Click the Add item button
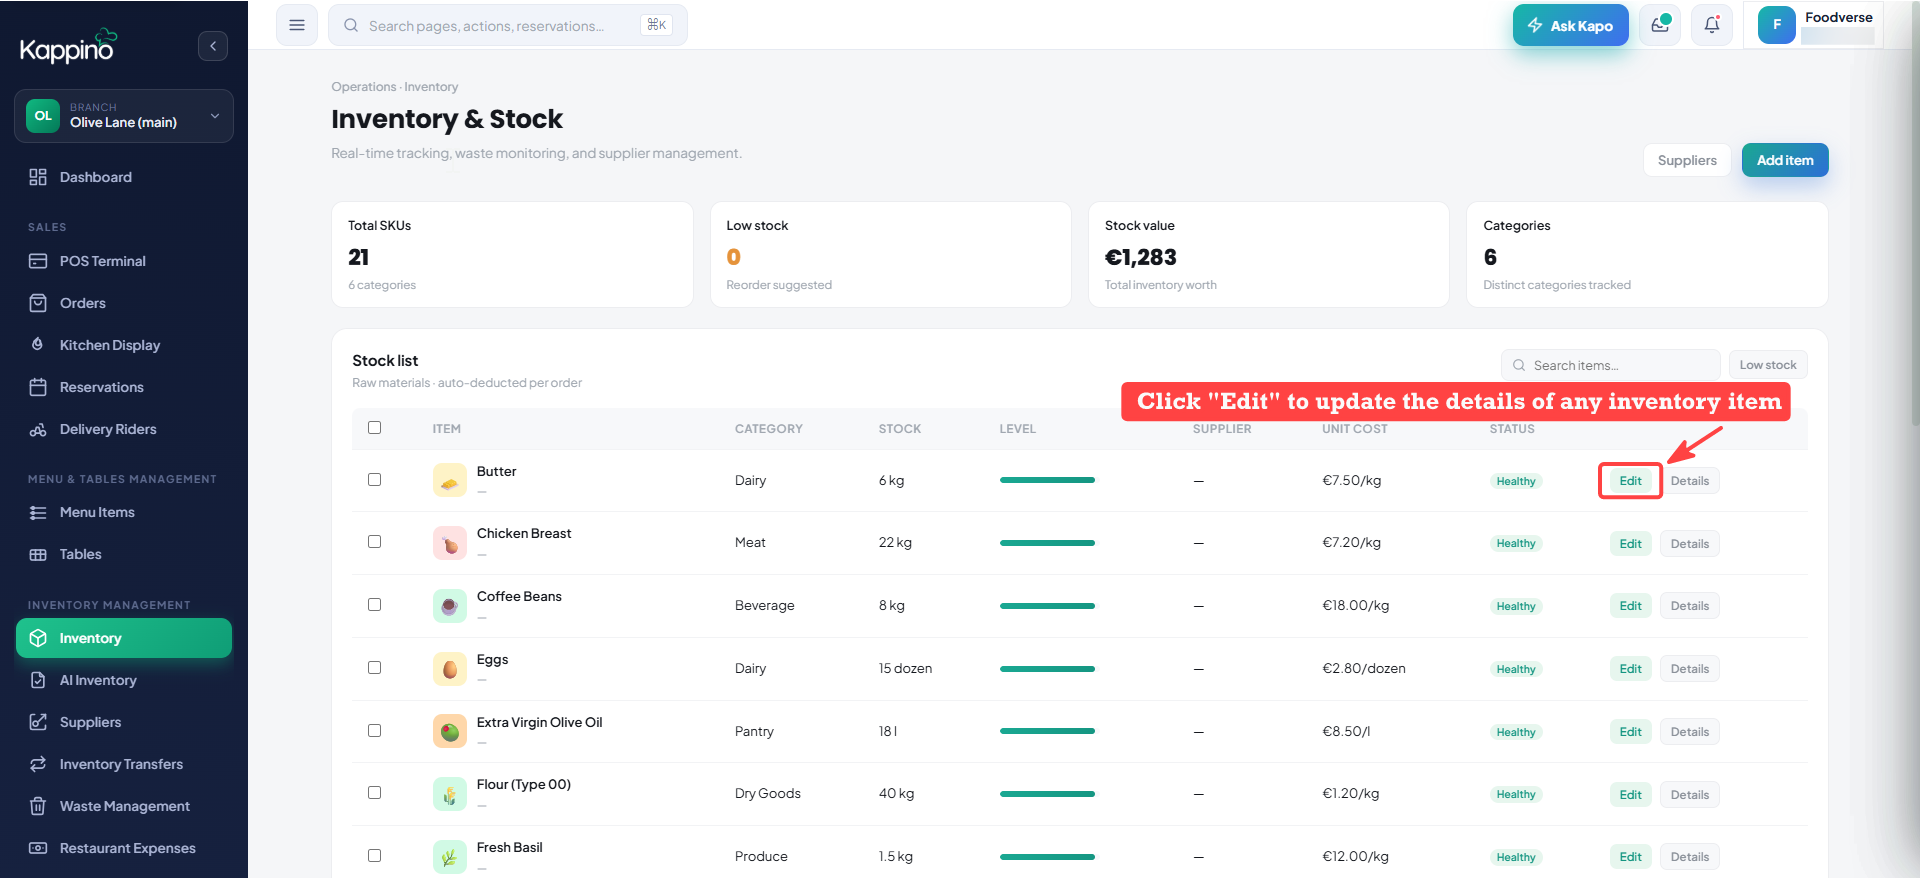 tap(1785, 160)
